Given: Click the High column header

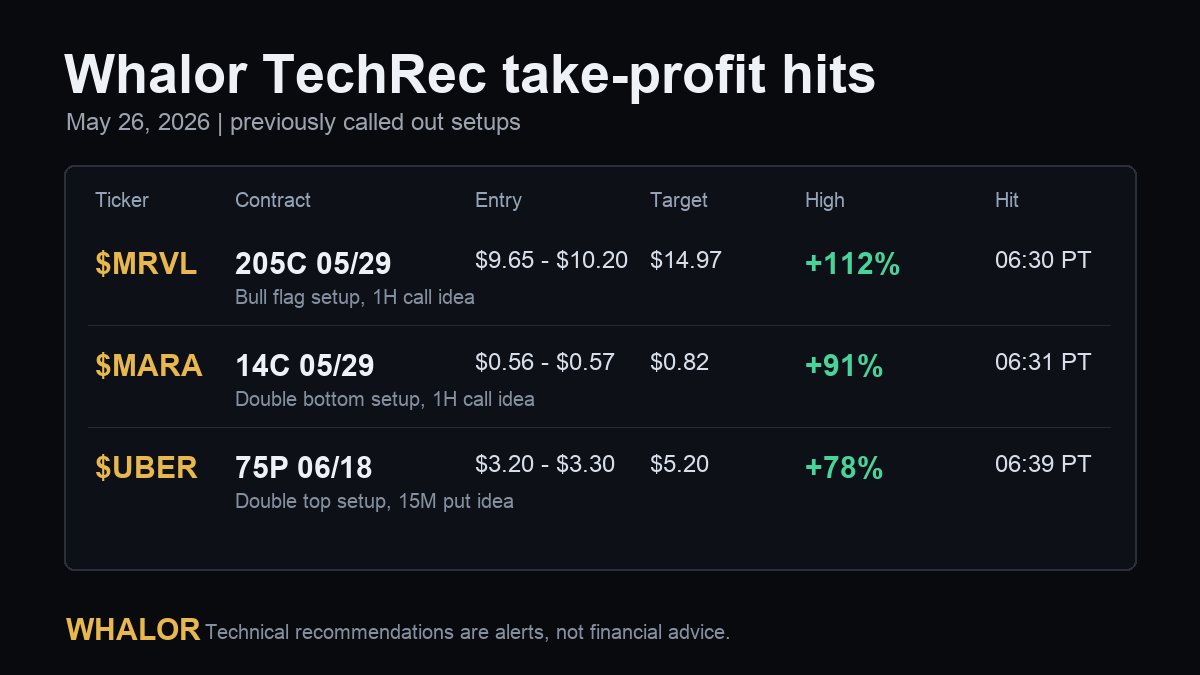Looking at the screenshot, I should click(825, 200).
